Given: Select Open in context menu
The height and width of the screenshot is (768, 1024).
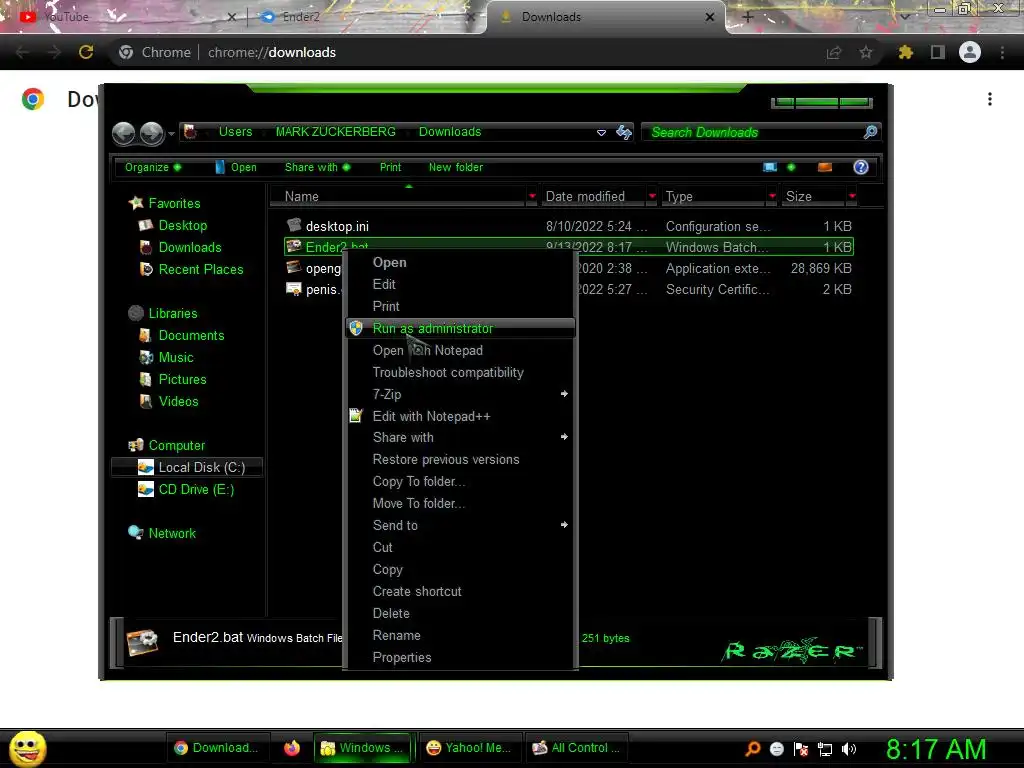Looking at the screenshot, I should 460,263.
